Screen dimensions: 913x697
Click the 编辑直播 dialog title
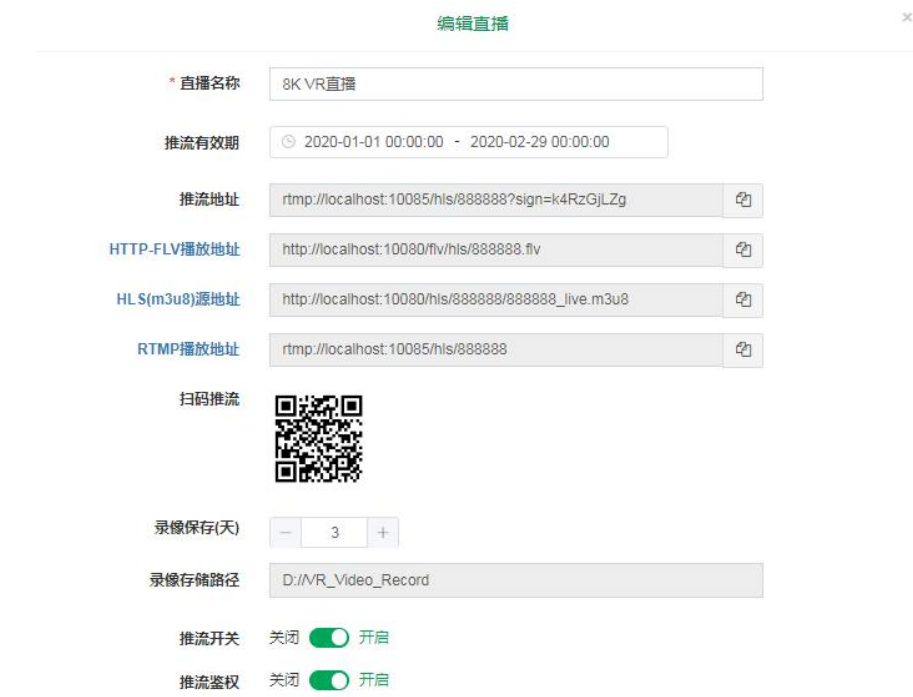[473, 23]
